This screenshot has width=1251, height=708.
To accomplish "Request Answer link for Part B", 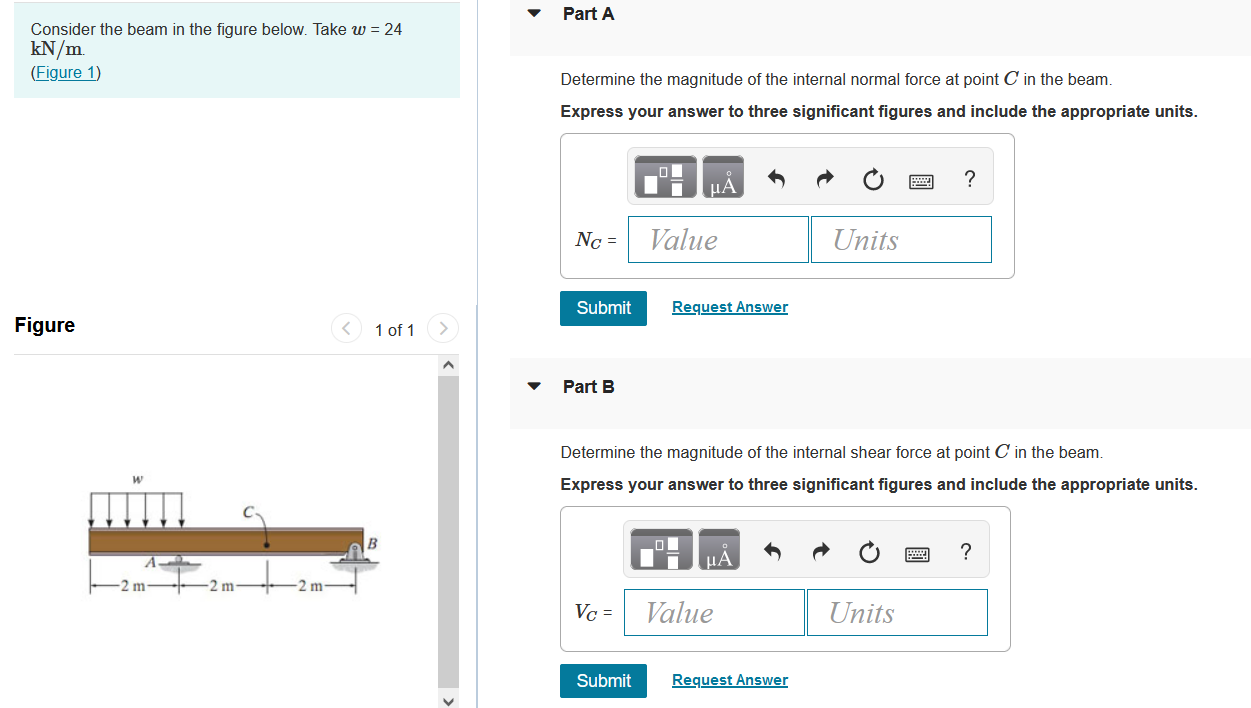I will click(x=730, y=680).
